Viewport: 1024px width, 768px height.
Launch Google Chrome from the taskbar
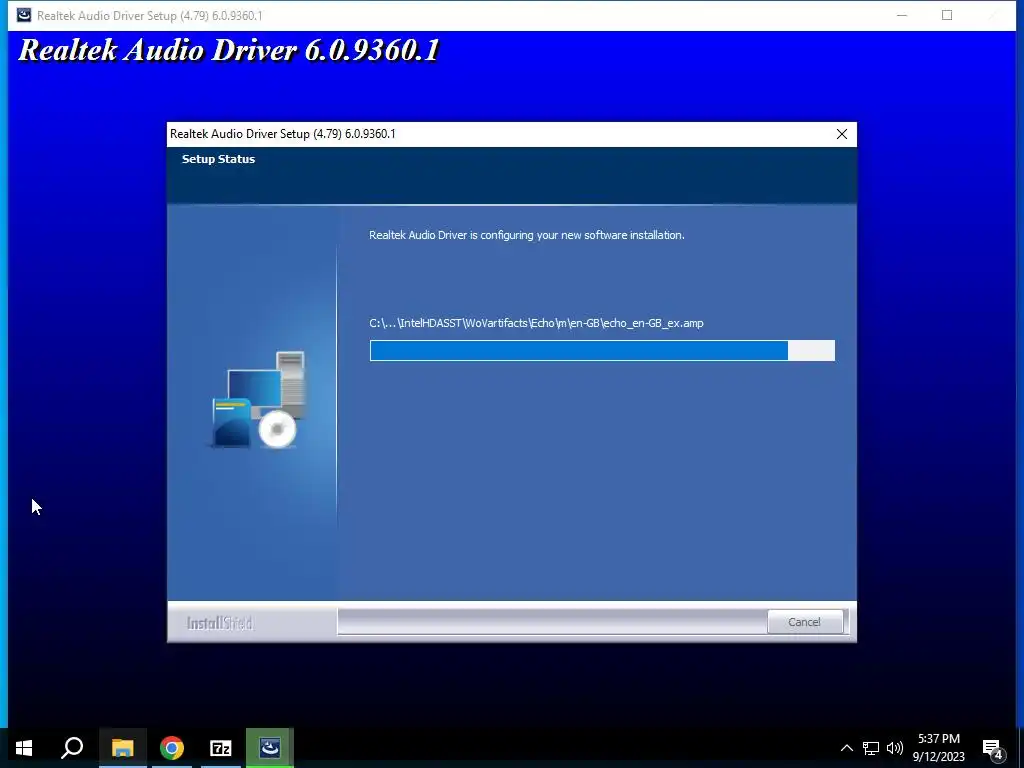point(172,748)
